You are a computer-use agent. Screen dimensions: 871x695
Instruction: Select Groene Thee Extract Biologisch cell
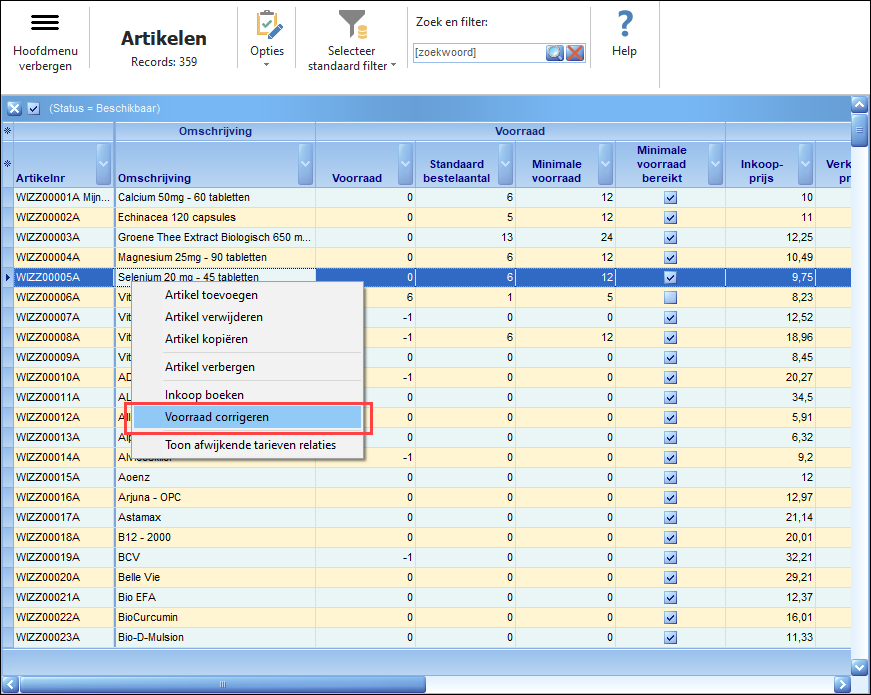(216, 237)
